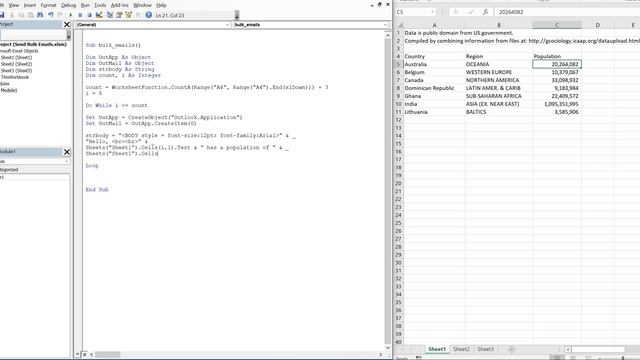Select Sheet1 (Sheet1) in project tree
640x360 pixels.
pyautogui.click(x=16, y=58)
